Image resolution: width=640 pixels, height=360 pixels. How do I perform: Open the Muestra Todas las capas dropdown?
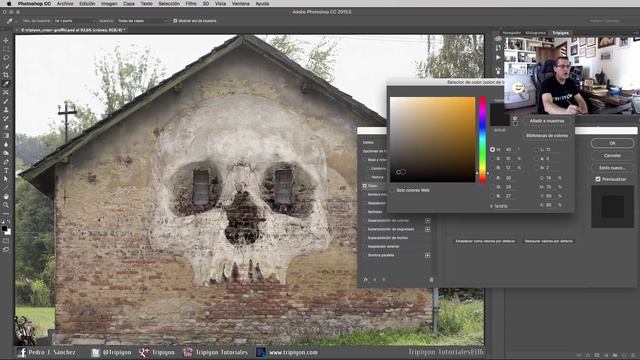142,21
